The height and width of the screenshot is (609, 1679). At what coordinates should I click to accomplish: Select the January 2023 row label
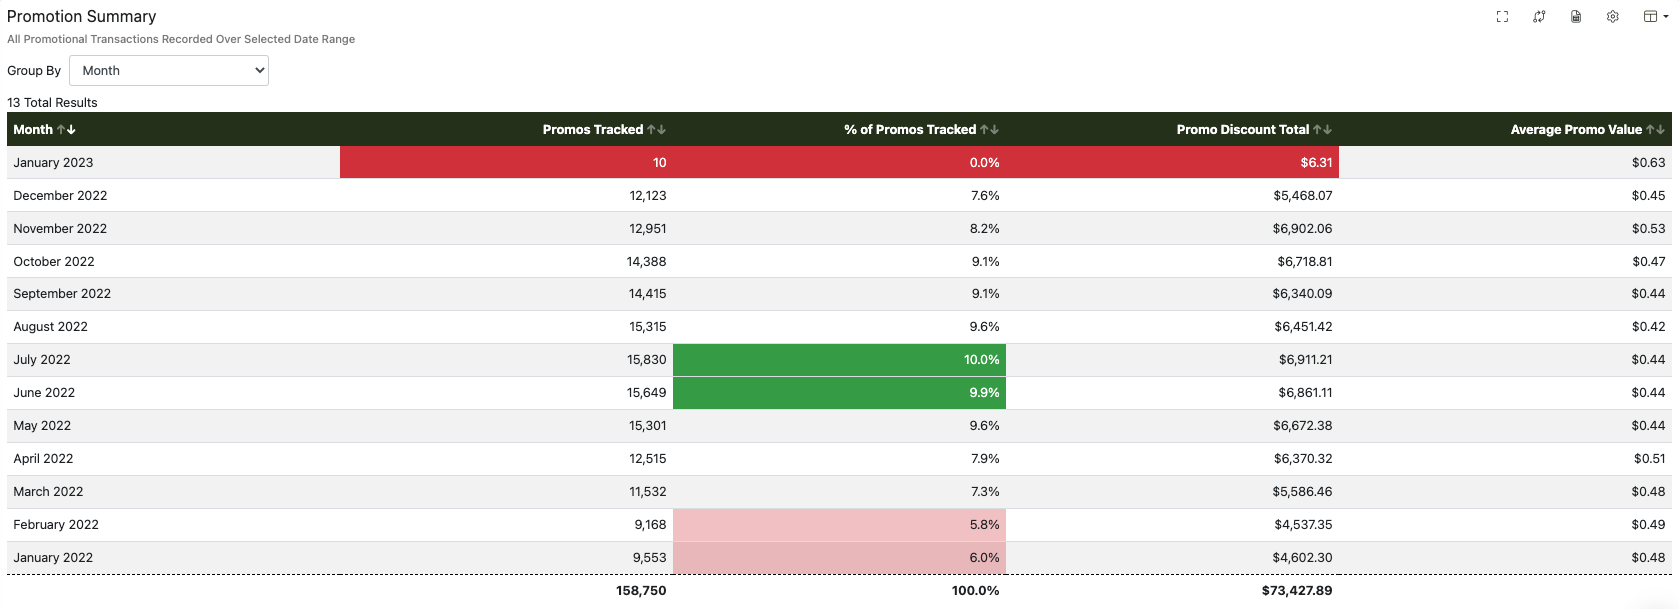coord(53,163)
